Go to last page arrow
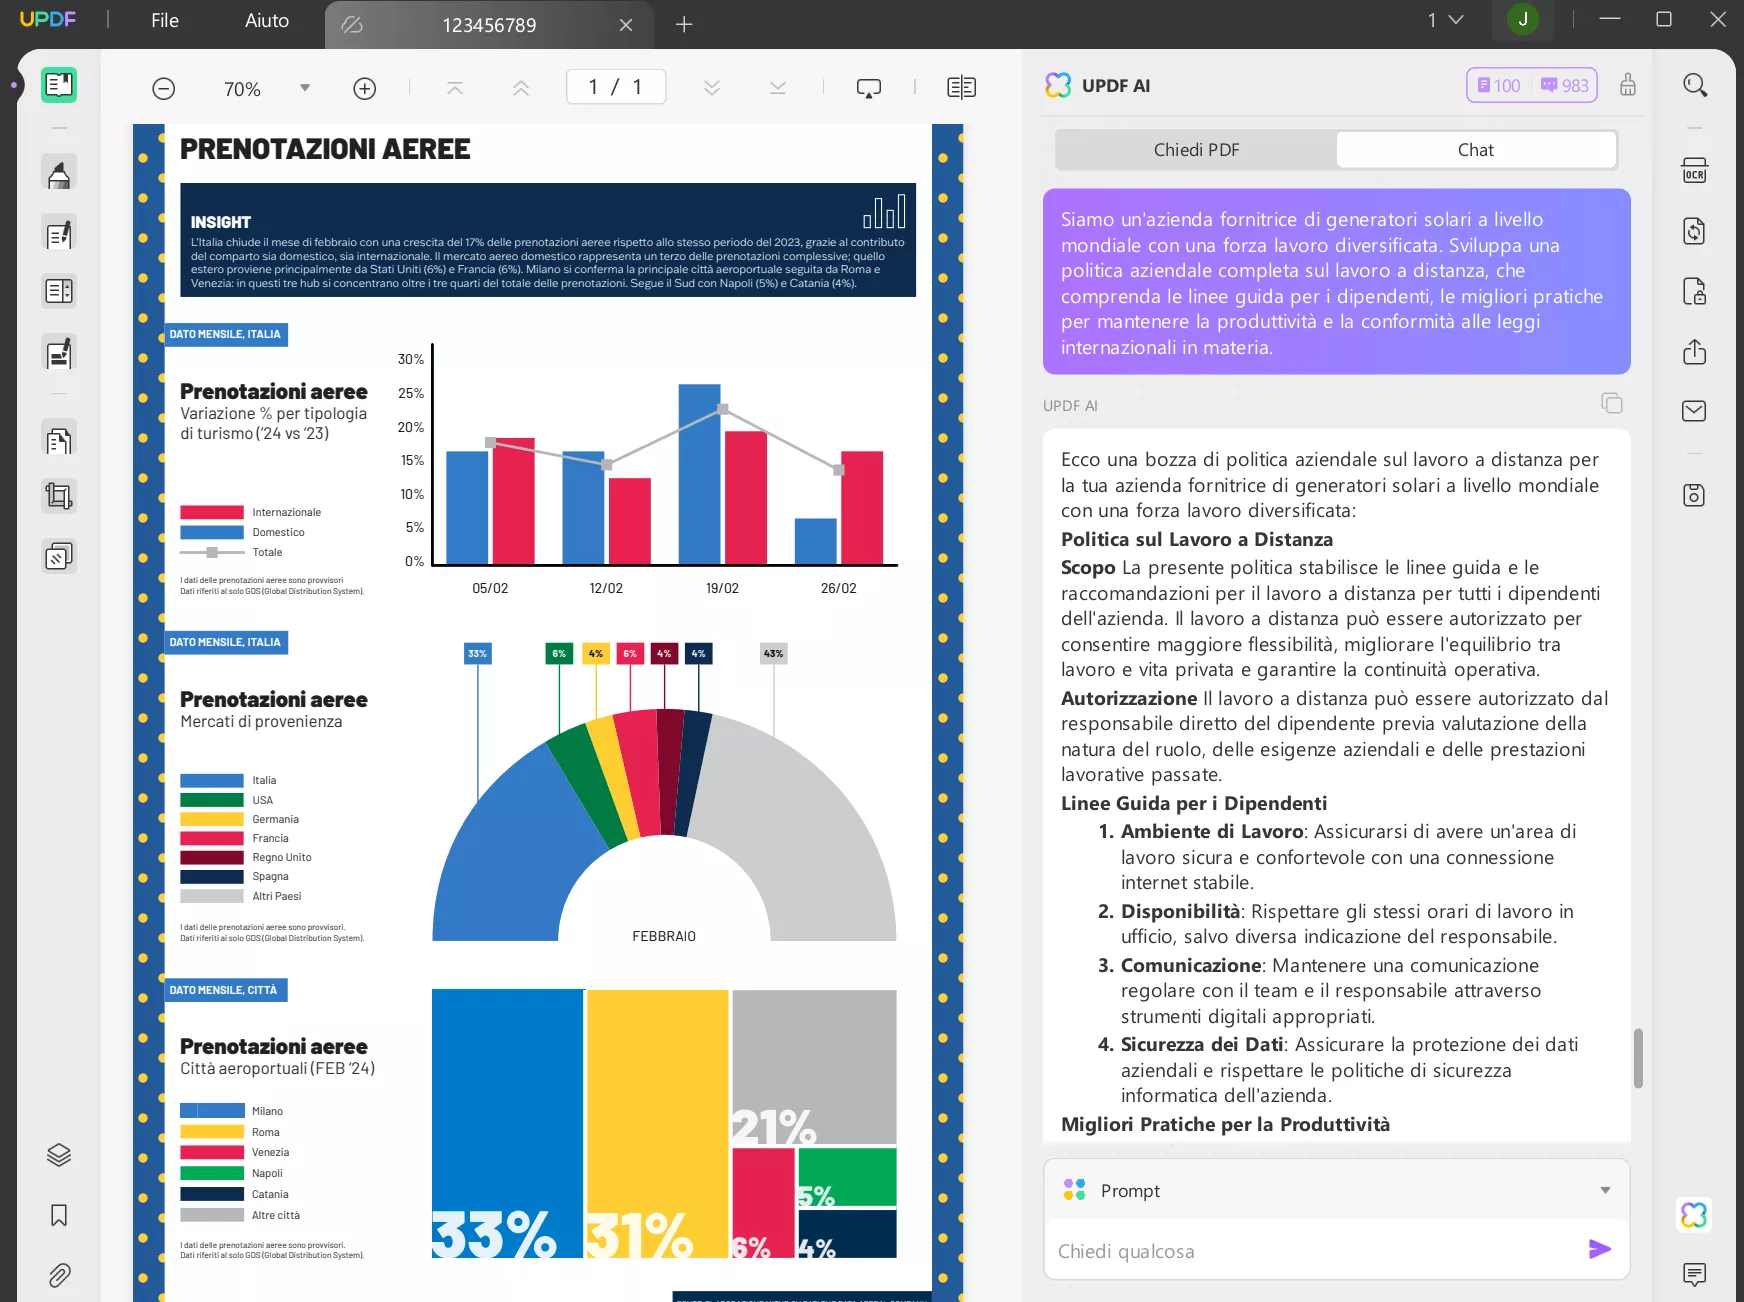The image size is (1744, 1302). click(x=778, y=88)
